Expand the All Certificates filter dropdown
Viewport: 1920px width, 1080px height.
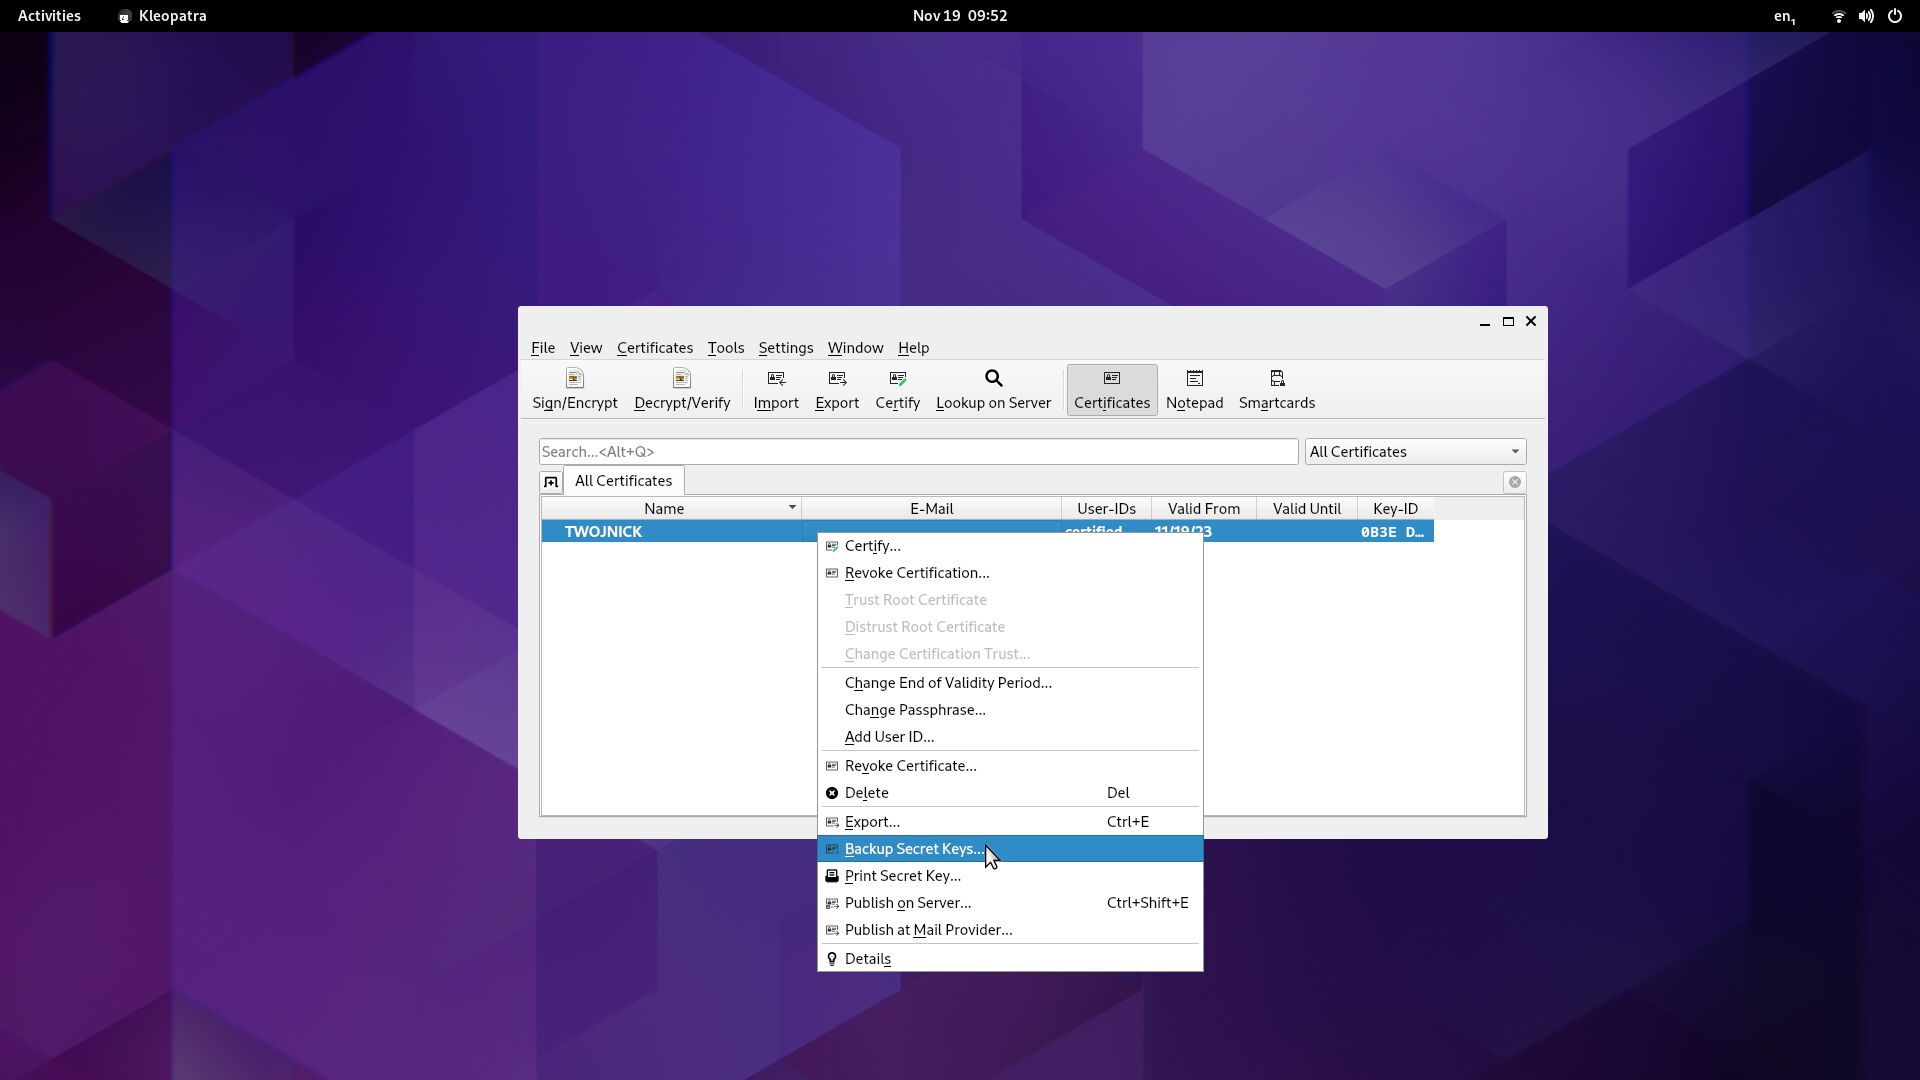coord(1414,452)
